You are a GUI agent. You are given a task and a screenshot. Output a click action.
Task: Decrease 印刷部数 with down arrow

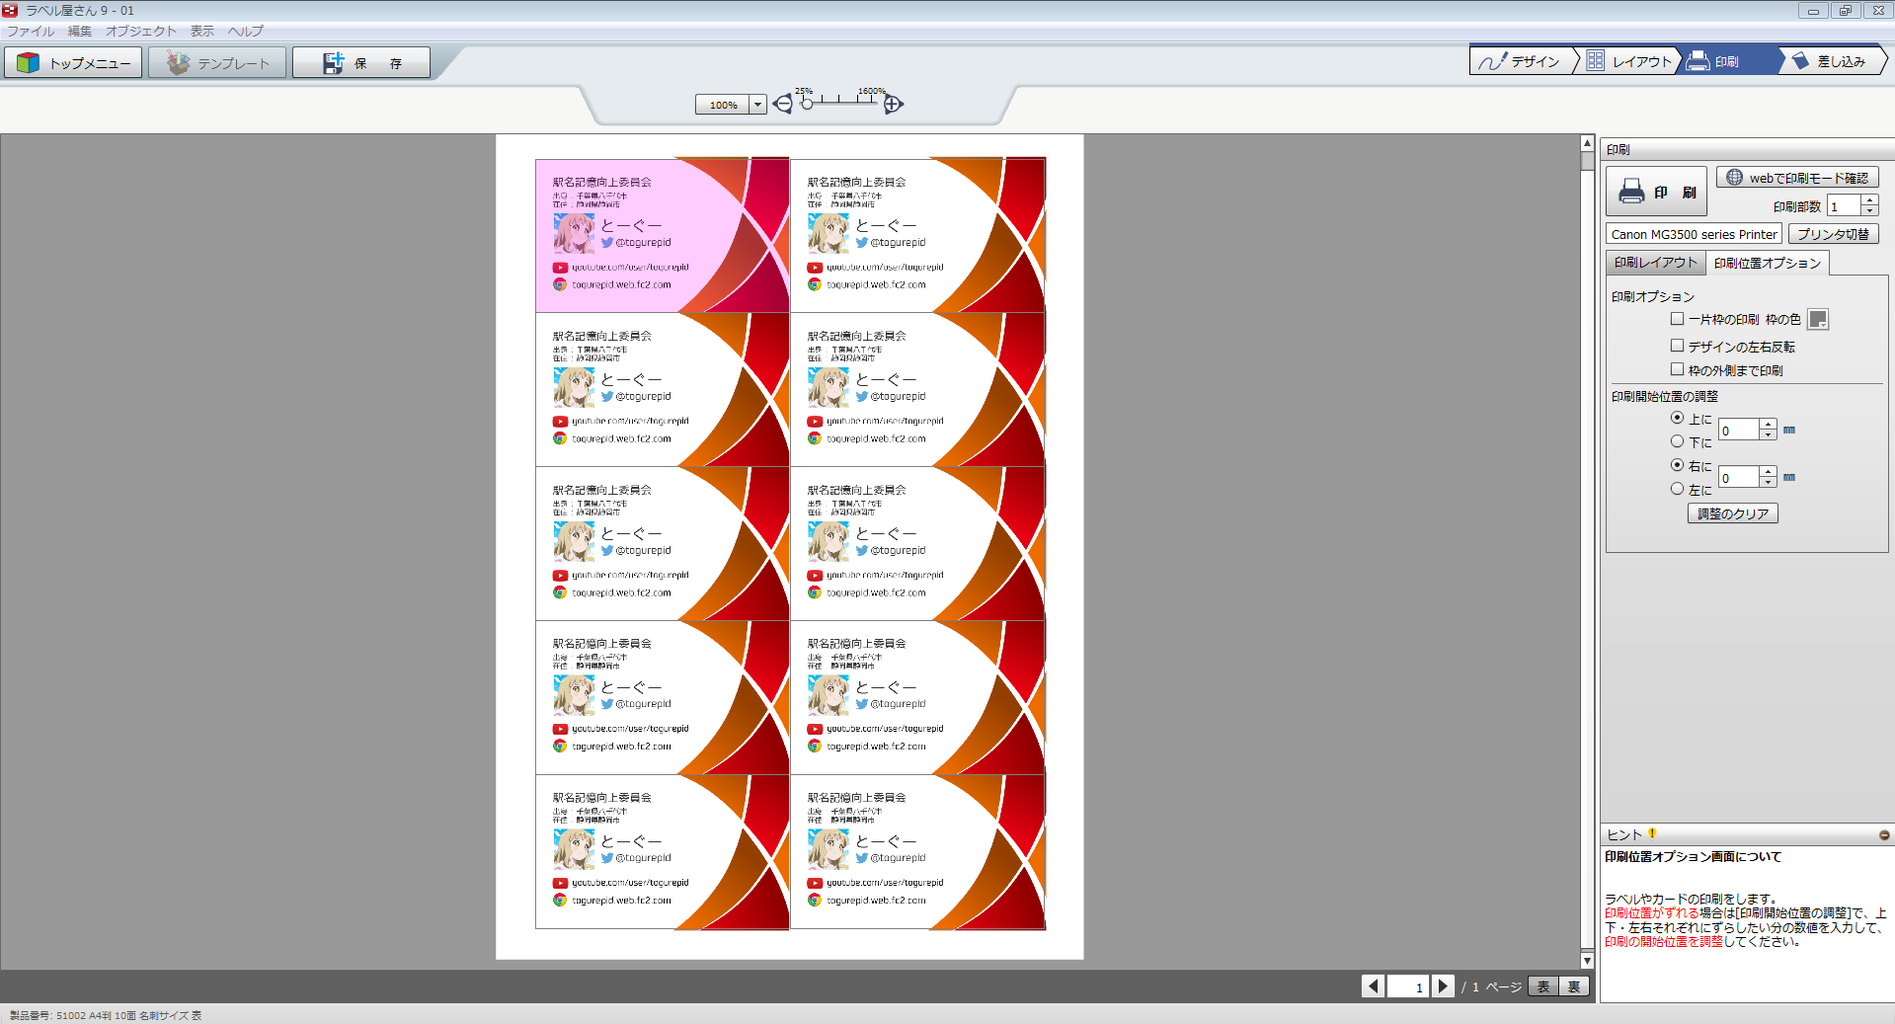pos(1869,211)
